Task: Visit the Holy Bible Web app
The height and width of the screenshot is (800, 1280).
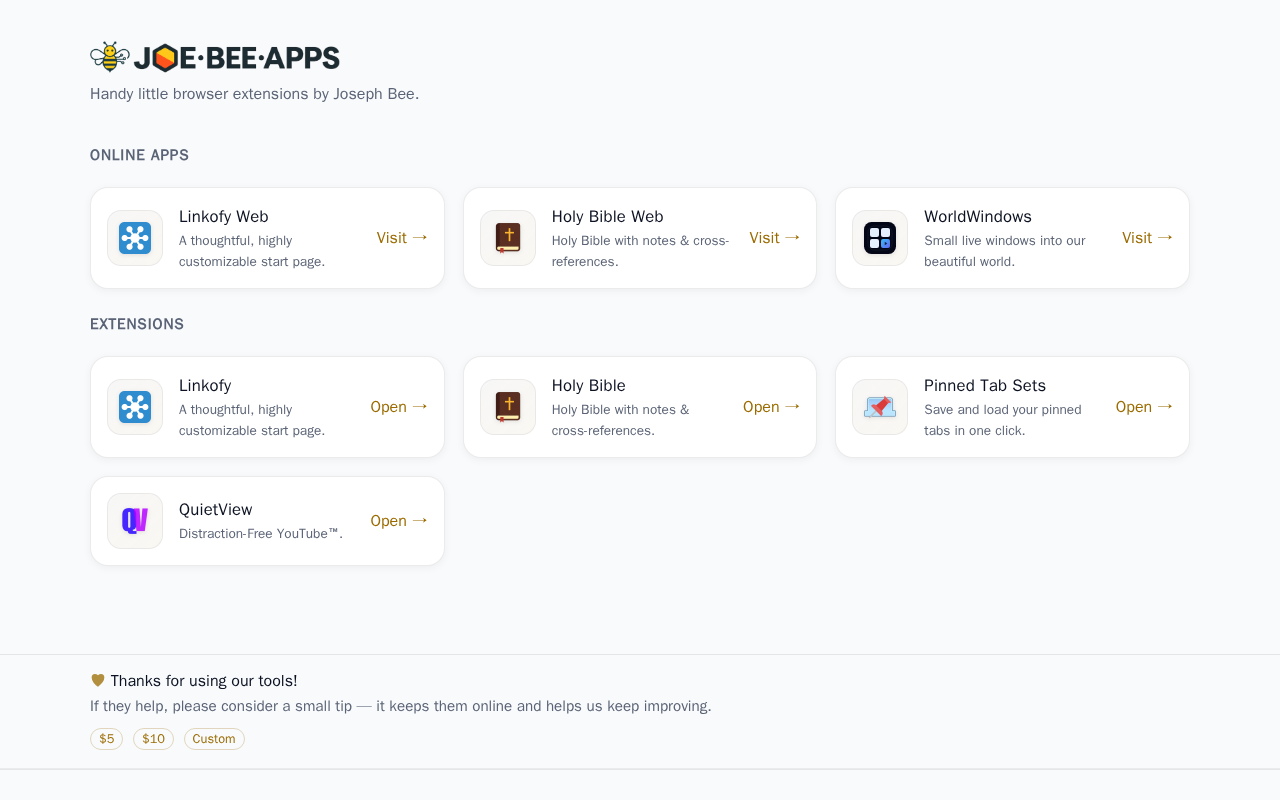Action: [x=775, y=238]
